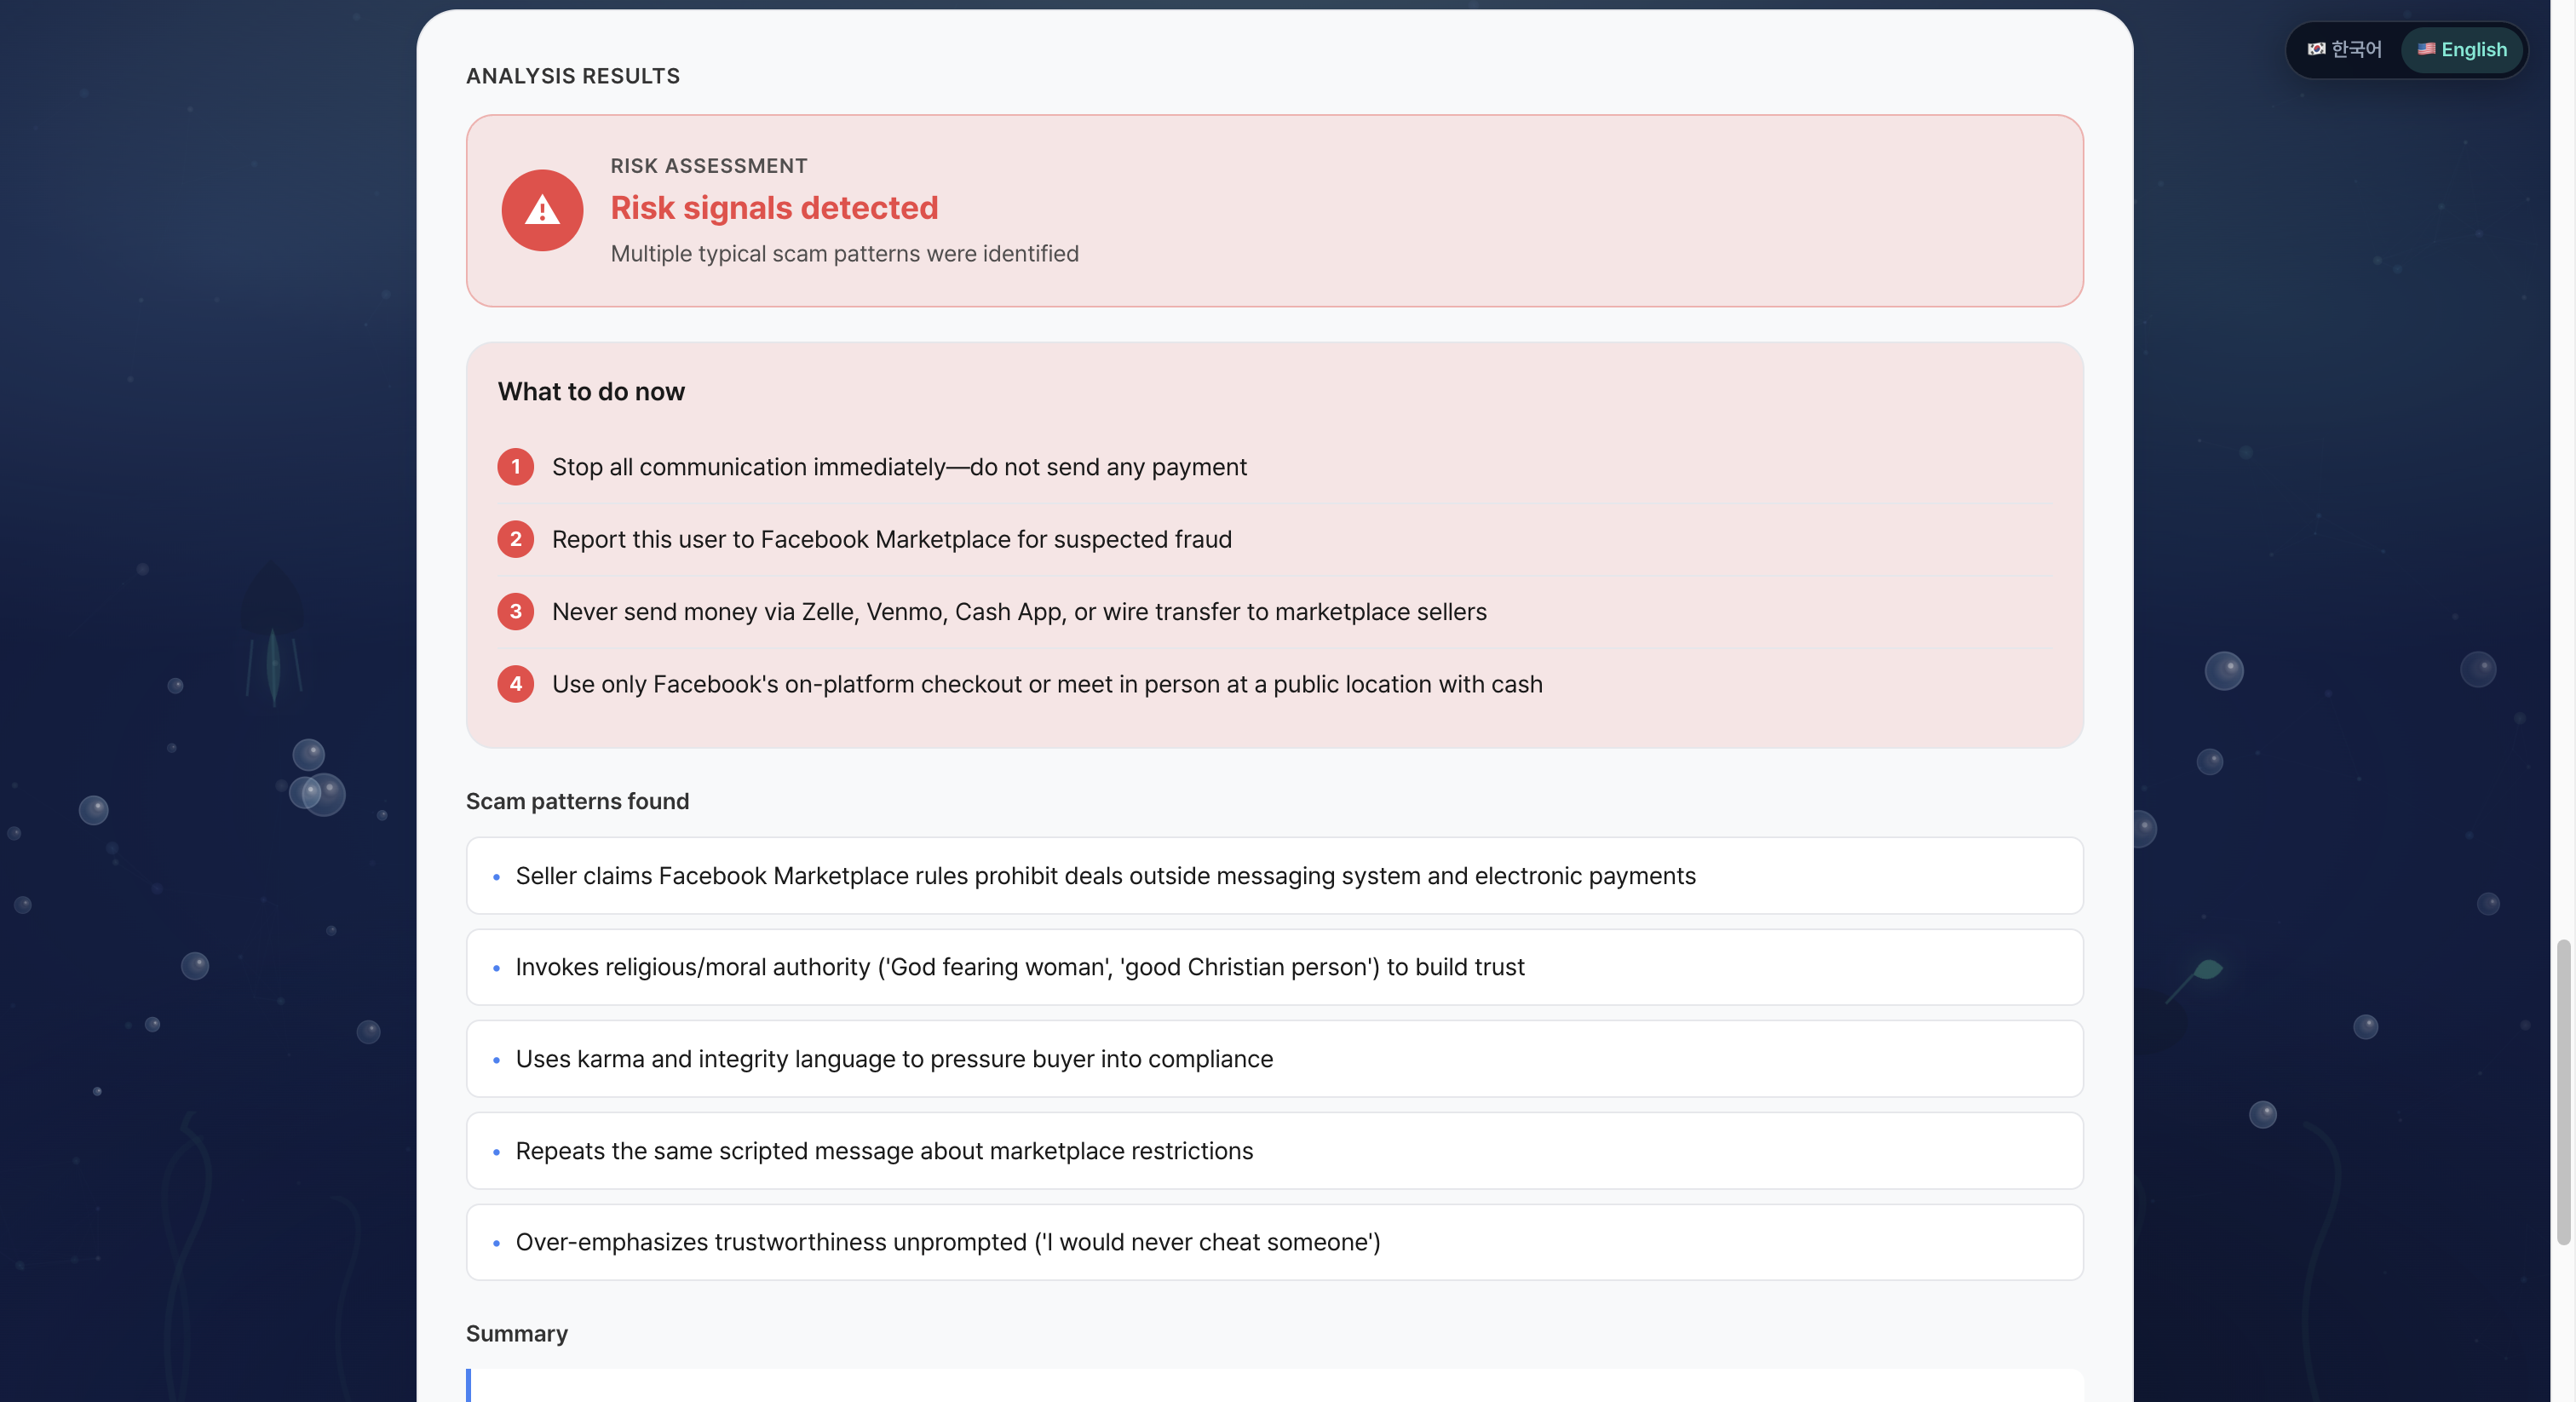Switch language to 한국어
2576x1402 pixels.
point(2344,49)
